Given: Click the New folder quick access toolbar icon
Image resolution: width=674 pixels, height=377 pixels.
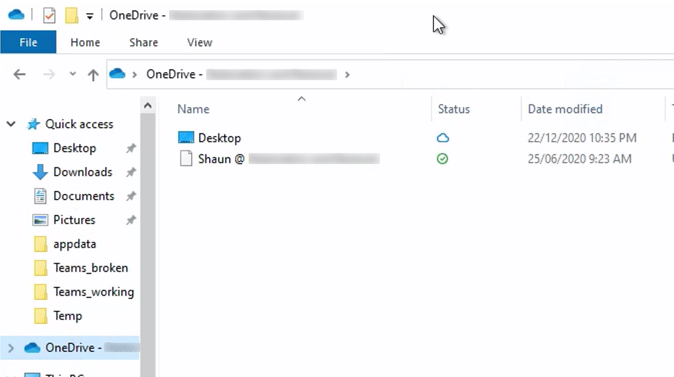Looking at the screenshot, I should (x=71, y=15).
